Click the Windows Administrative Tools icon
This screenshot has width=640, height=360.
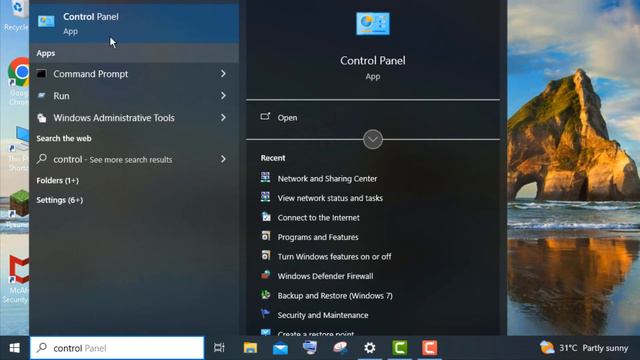click(42, 118)
